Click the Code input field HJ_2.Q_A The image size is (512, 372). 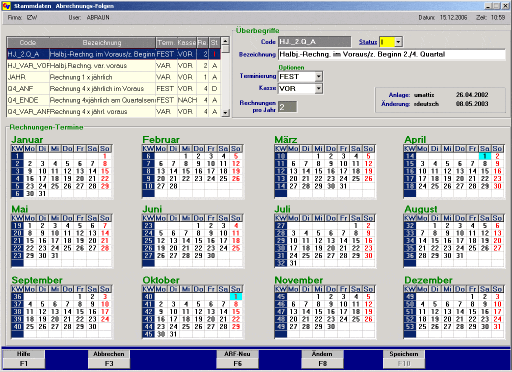[314, 42]
